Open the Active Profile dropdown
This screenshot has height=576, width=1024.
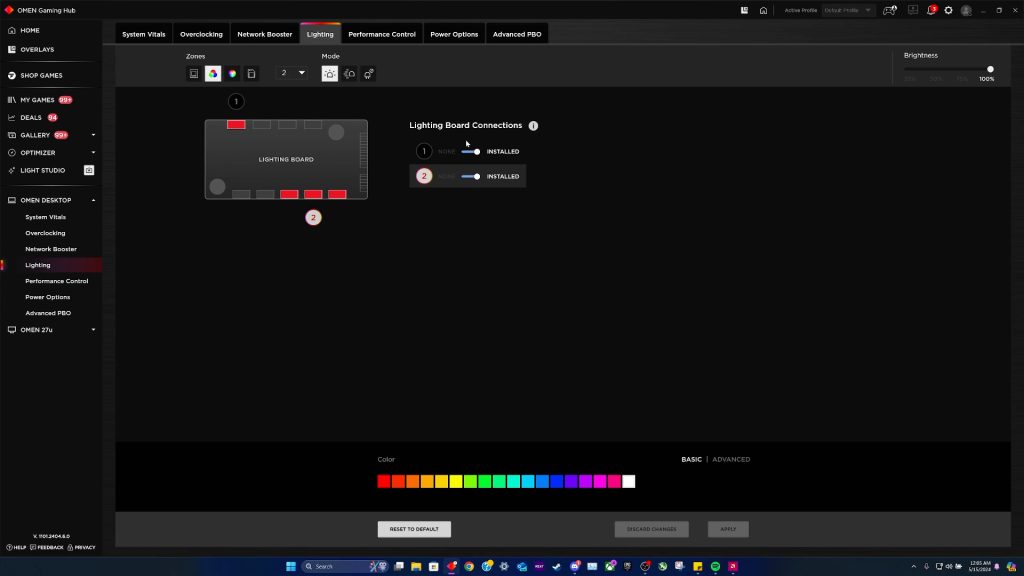tap(848, 10)
